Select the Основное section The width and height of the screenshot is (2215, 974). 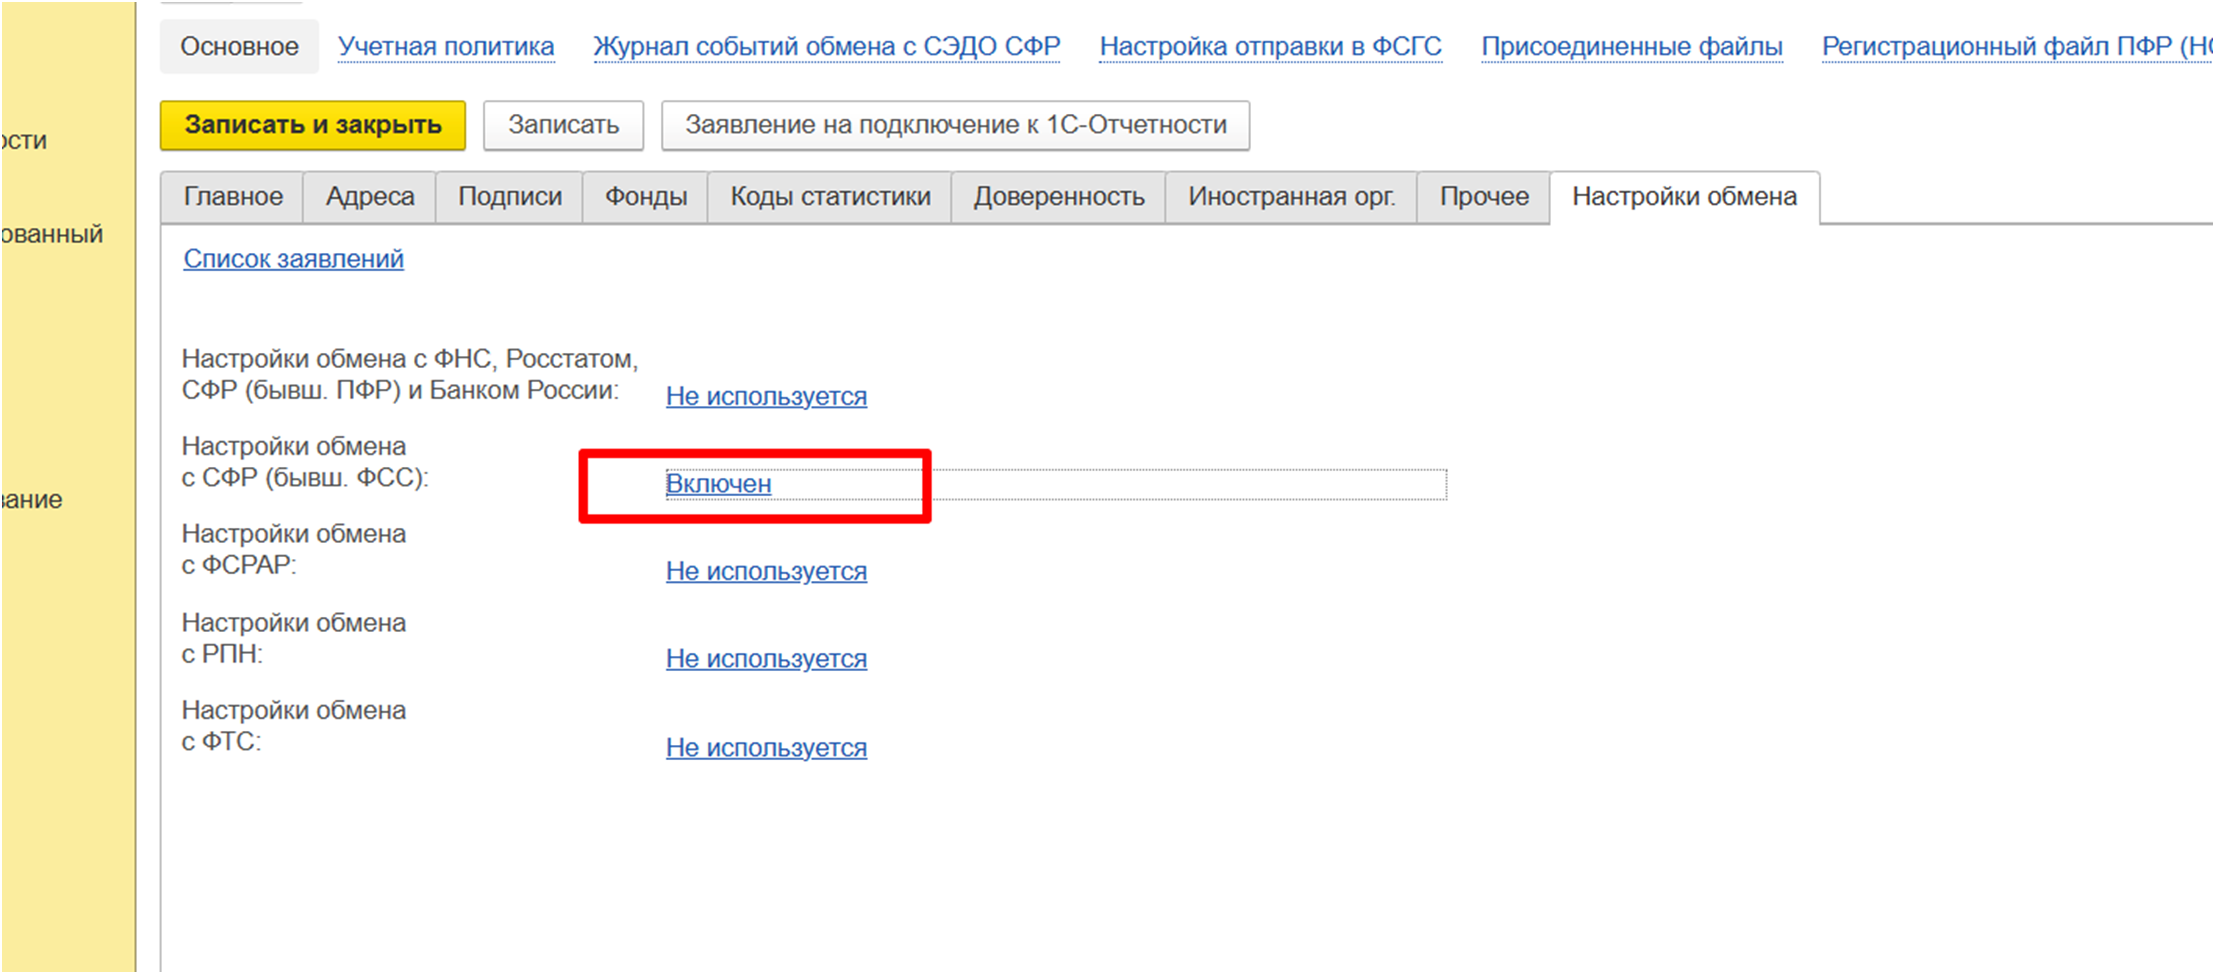pyautogui.click(x=239, y=47)
